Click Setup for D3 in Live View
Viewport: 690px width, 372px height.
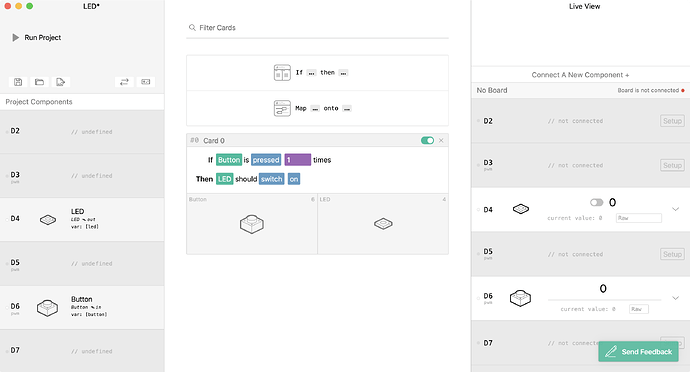coord(672,166)
